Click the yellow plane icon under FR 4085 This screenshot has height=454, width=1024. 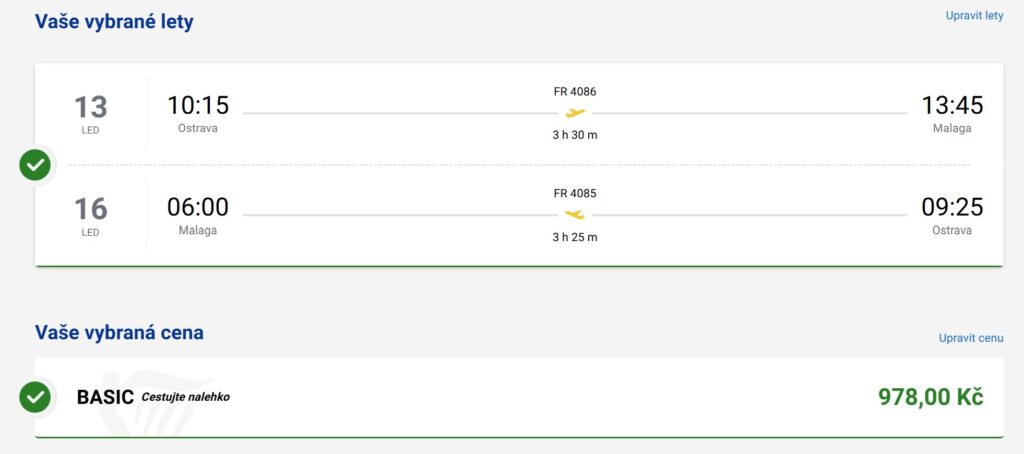[x=575, y=214]
